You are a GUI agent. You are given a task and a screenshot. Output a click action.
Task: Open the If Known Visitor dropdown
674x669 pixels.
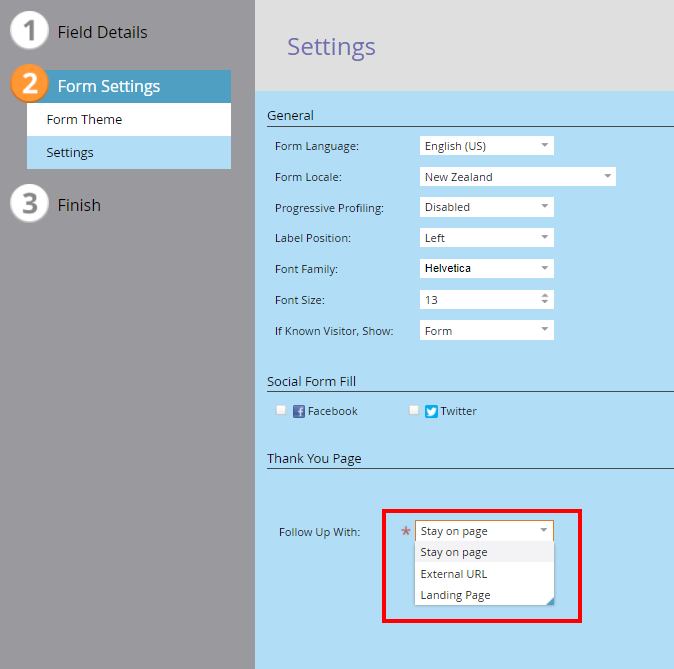coord(486,331)
